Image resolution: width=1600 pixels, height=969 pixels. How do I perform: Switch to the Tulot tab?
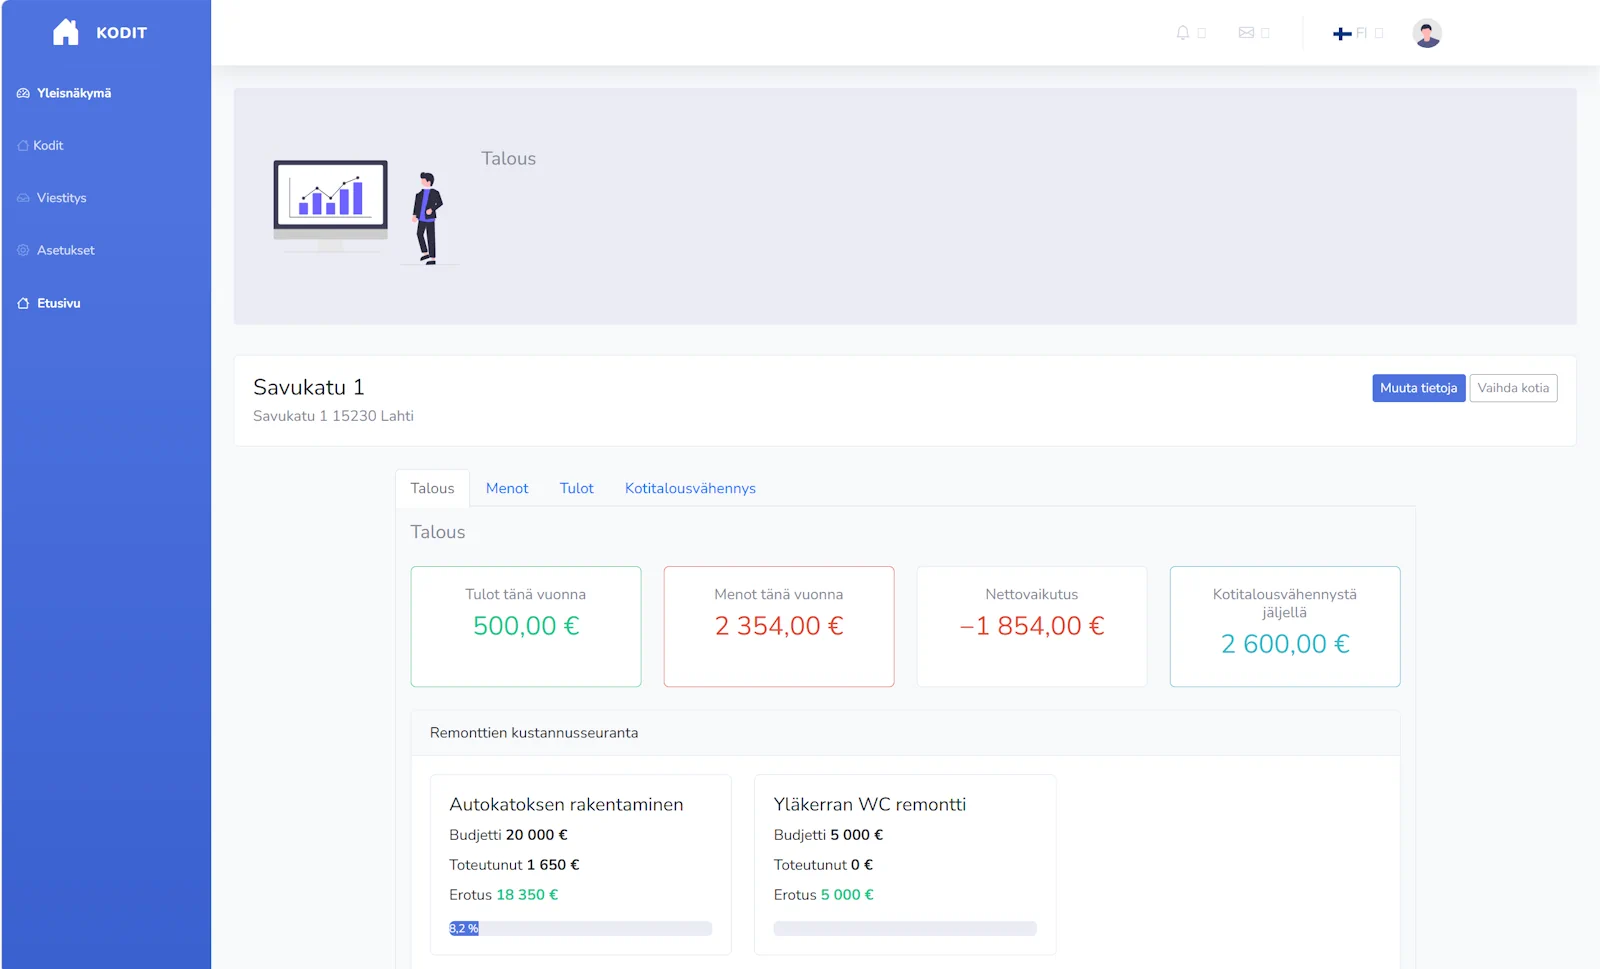[576, 488]
